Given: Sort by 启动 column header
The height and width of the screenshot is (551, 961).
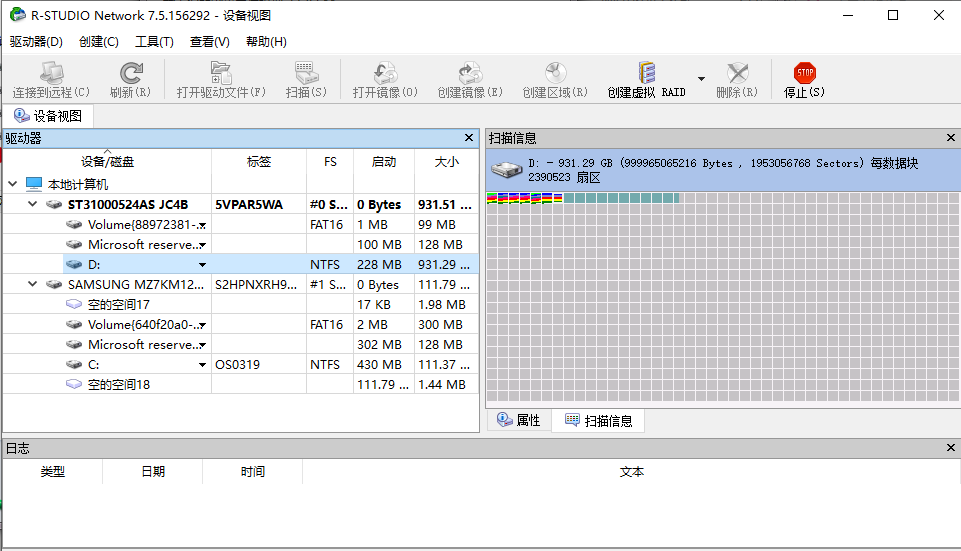Looking at the screenshot, I should click(x=384, y=162).
